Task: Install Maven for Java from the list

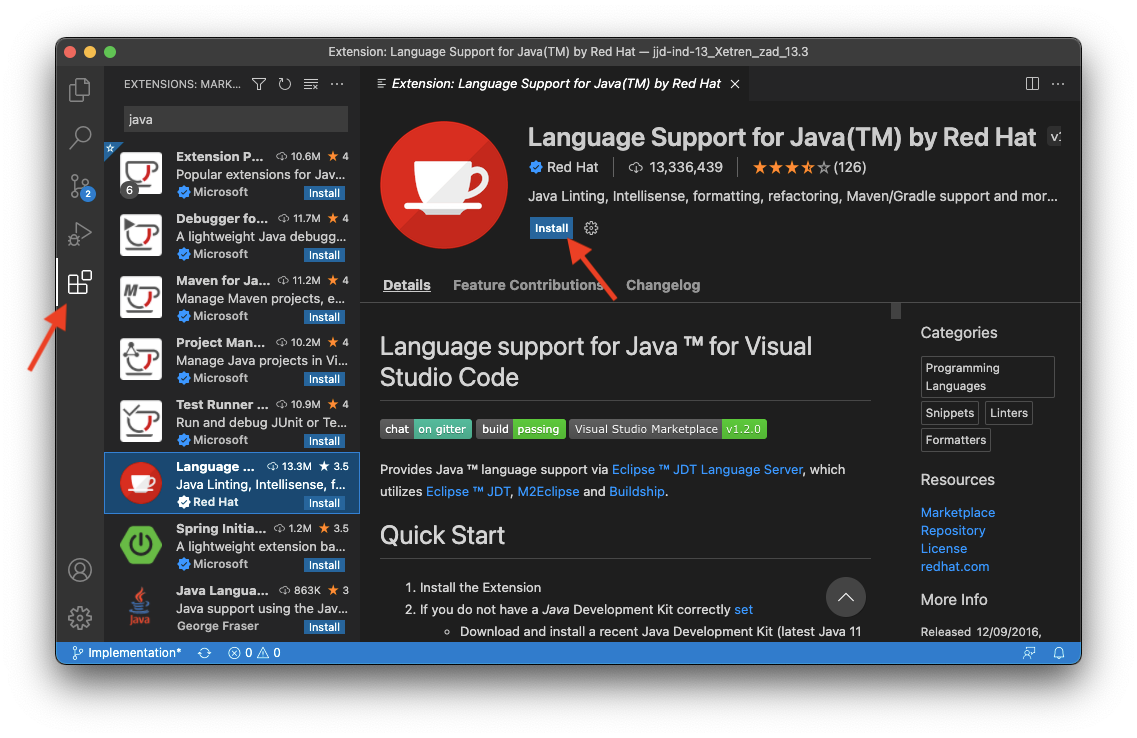Action: (324, 318)
